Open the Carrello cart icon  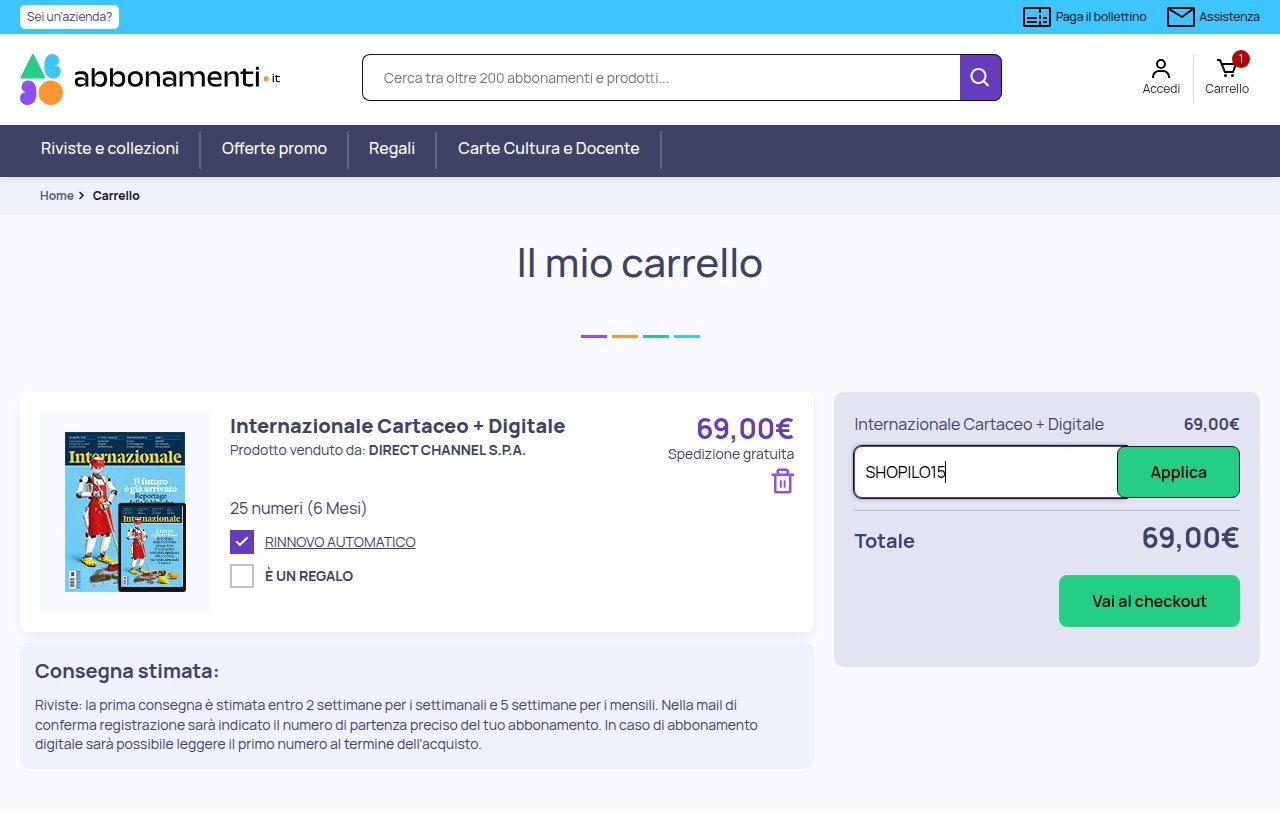pos(1227,77)
